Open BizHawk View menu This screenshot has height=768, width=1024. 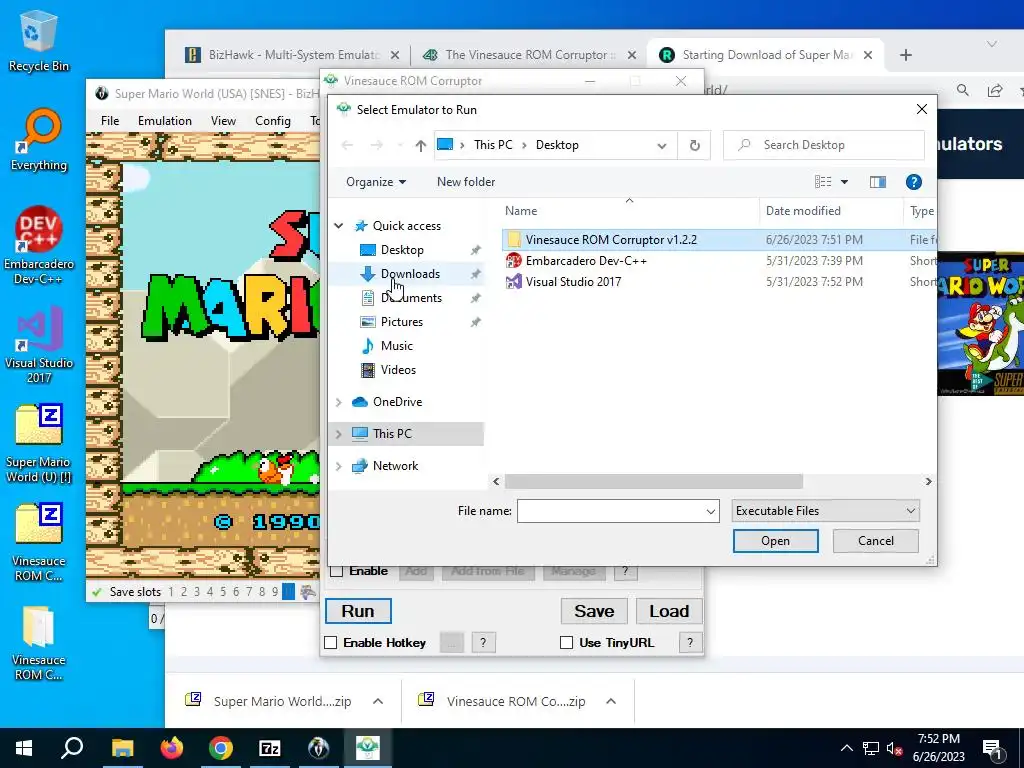coord(223,121)
